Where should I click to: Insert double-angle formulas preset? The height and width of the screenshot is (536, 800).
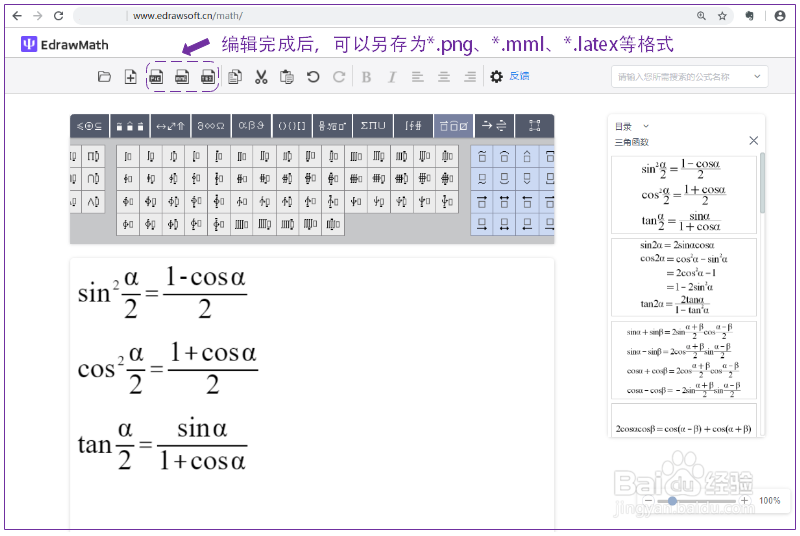684,277
